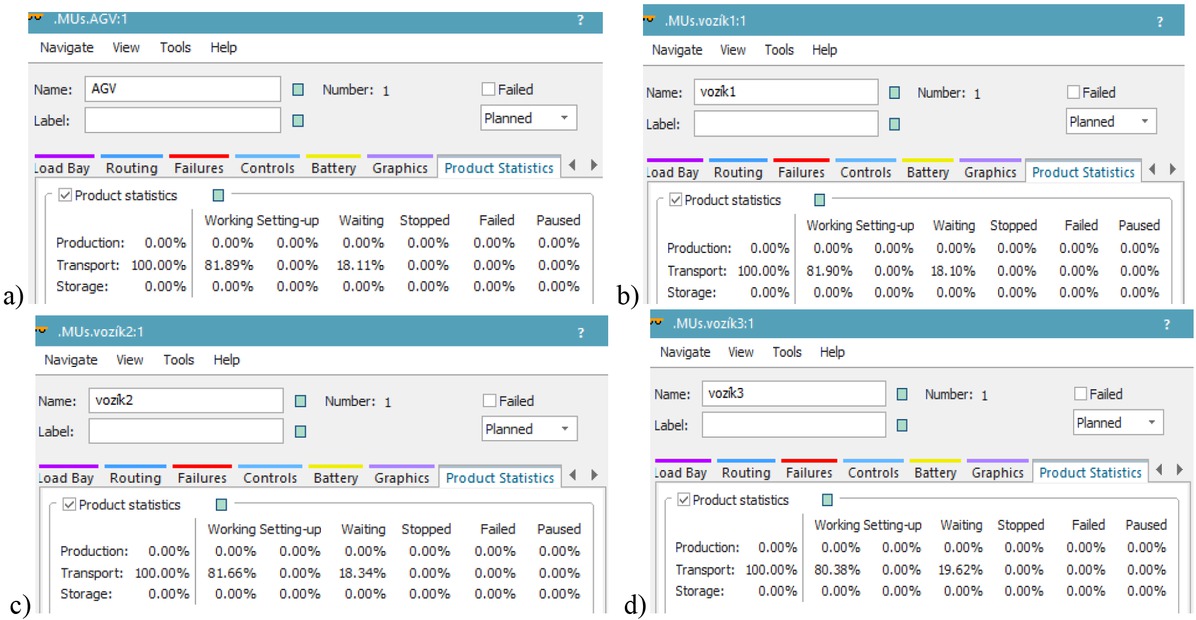Image resolution: width=1196 pixels, height=620 pixels.
Task: Open help via question mark in vozík3 window
Action: 1166,325
